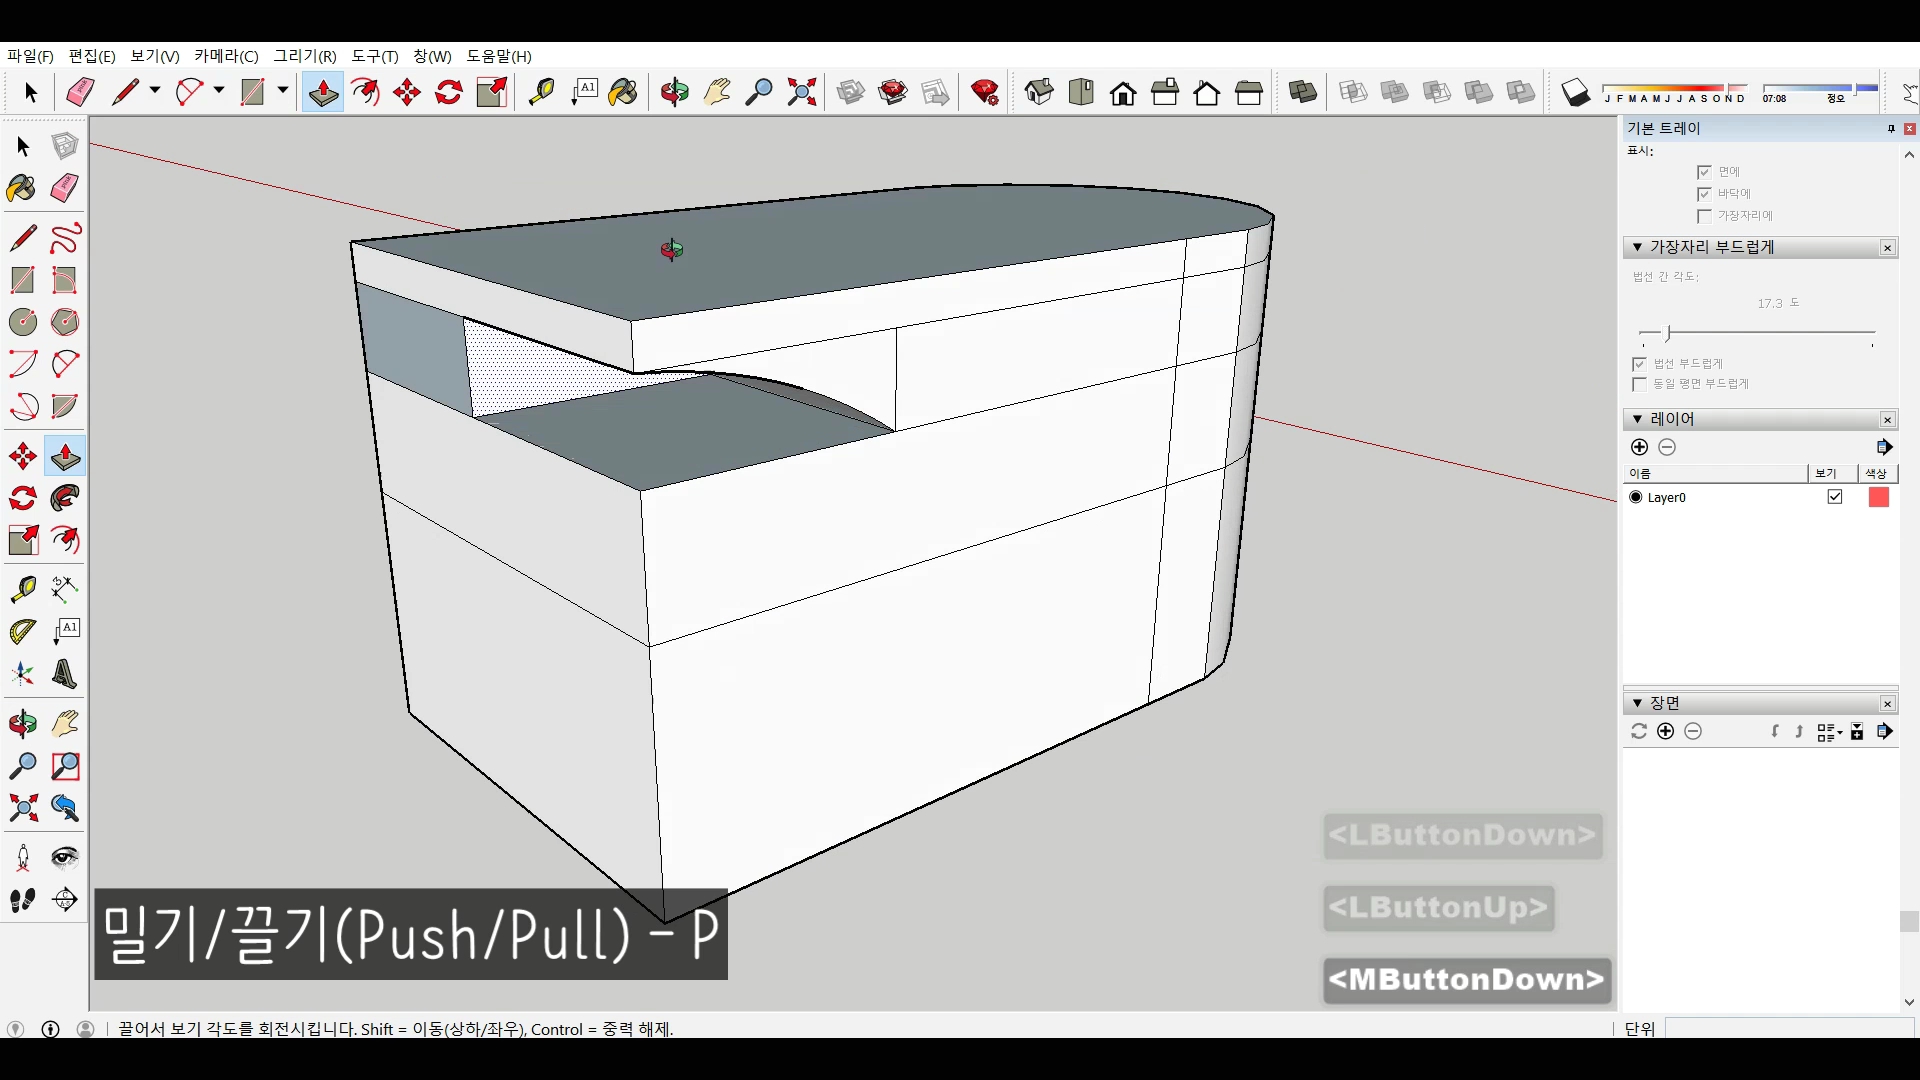Collapse the 레이어 panel section
1920x1080 pixels.
tap(1637, 419)
